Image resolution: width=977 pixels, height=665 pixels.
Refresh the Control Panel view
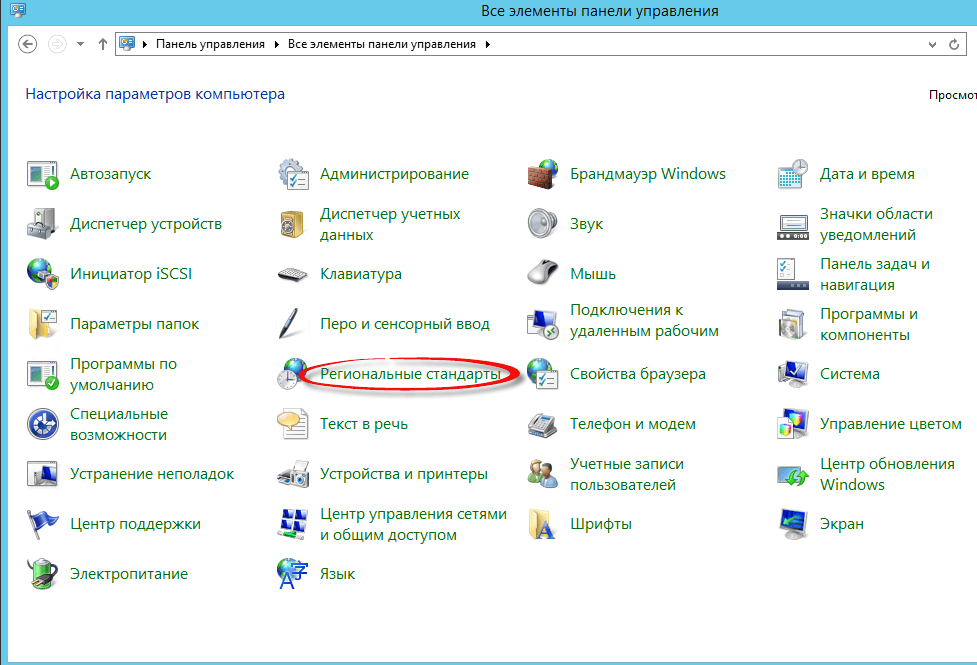coord(954,45)
